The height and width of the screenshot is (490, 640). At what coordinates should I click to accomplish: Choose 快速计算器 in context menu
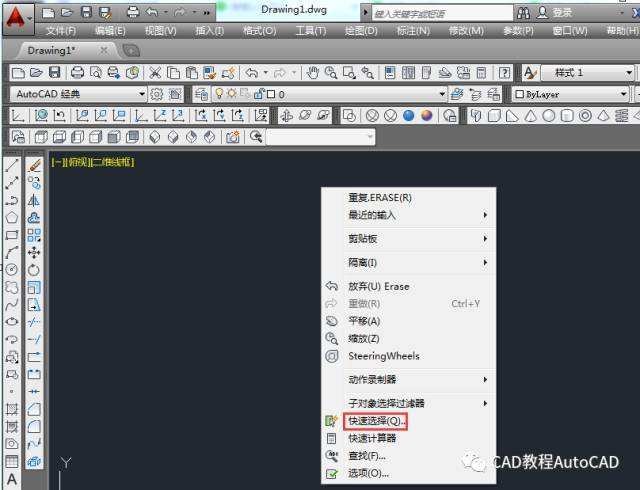tap(409, 439)
